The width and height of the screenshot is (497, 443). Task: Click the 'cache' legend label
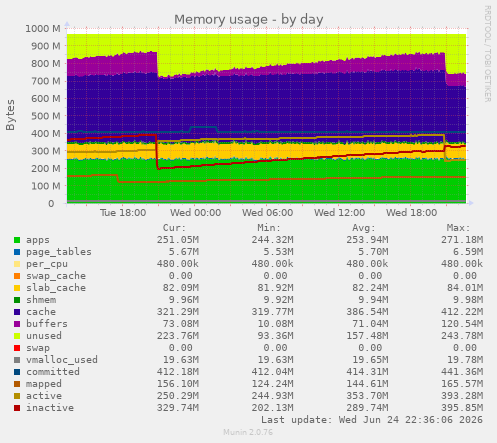coord(41,312)
